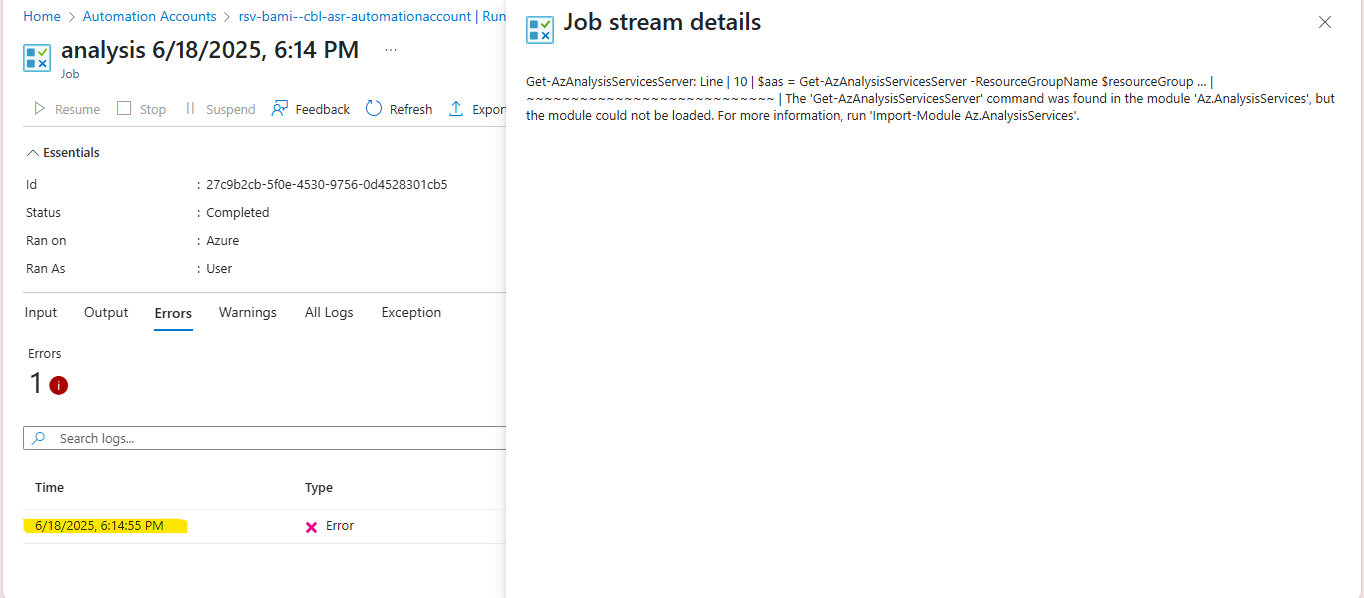This screenshot has width=1364, height=598.
Task: Click the Time column header
Action: pos(49,488)
